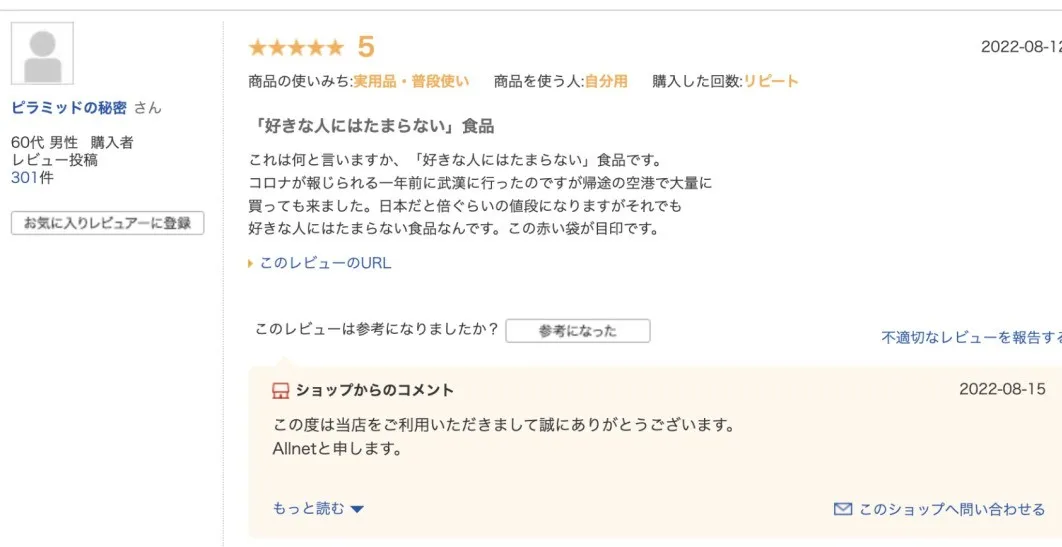Click the shop icon beside ショップからのコメント
The height and width of the screenshot is (547, 1062).
point(280,391)
